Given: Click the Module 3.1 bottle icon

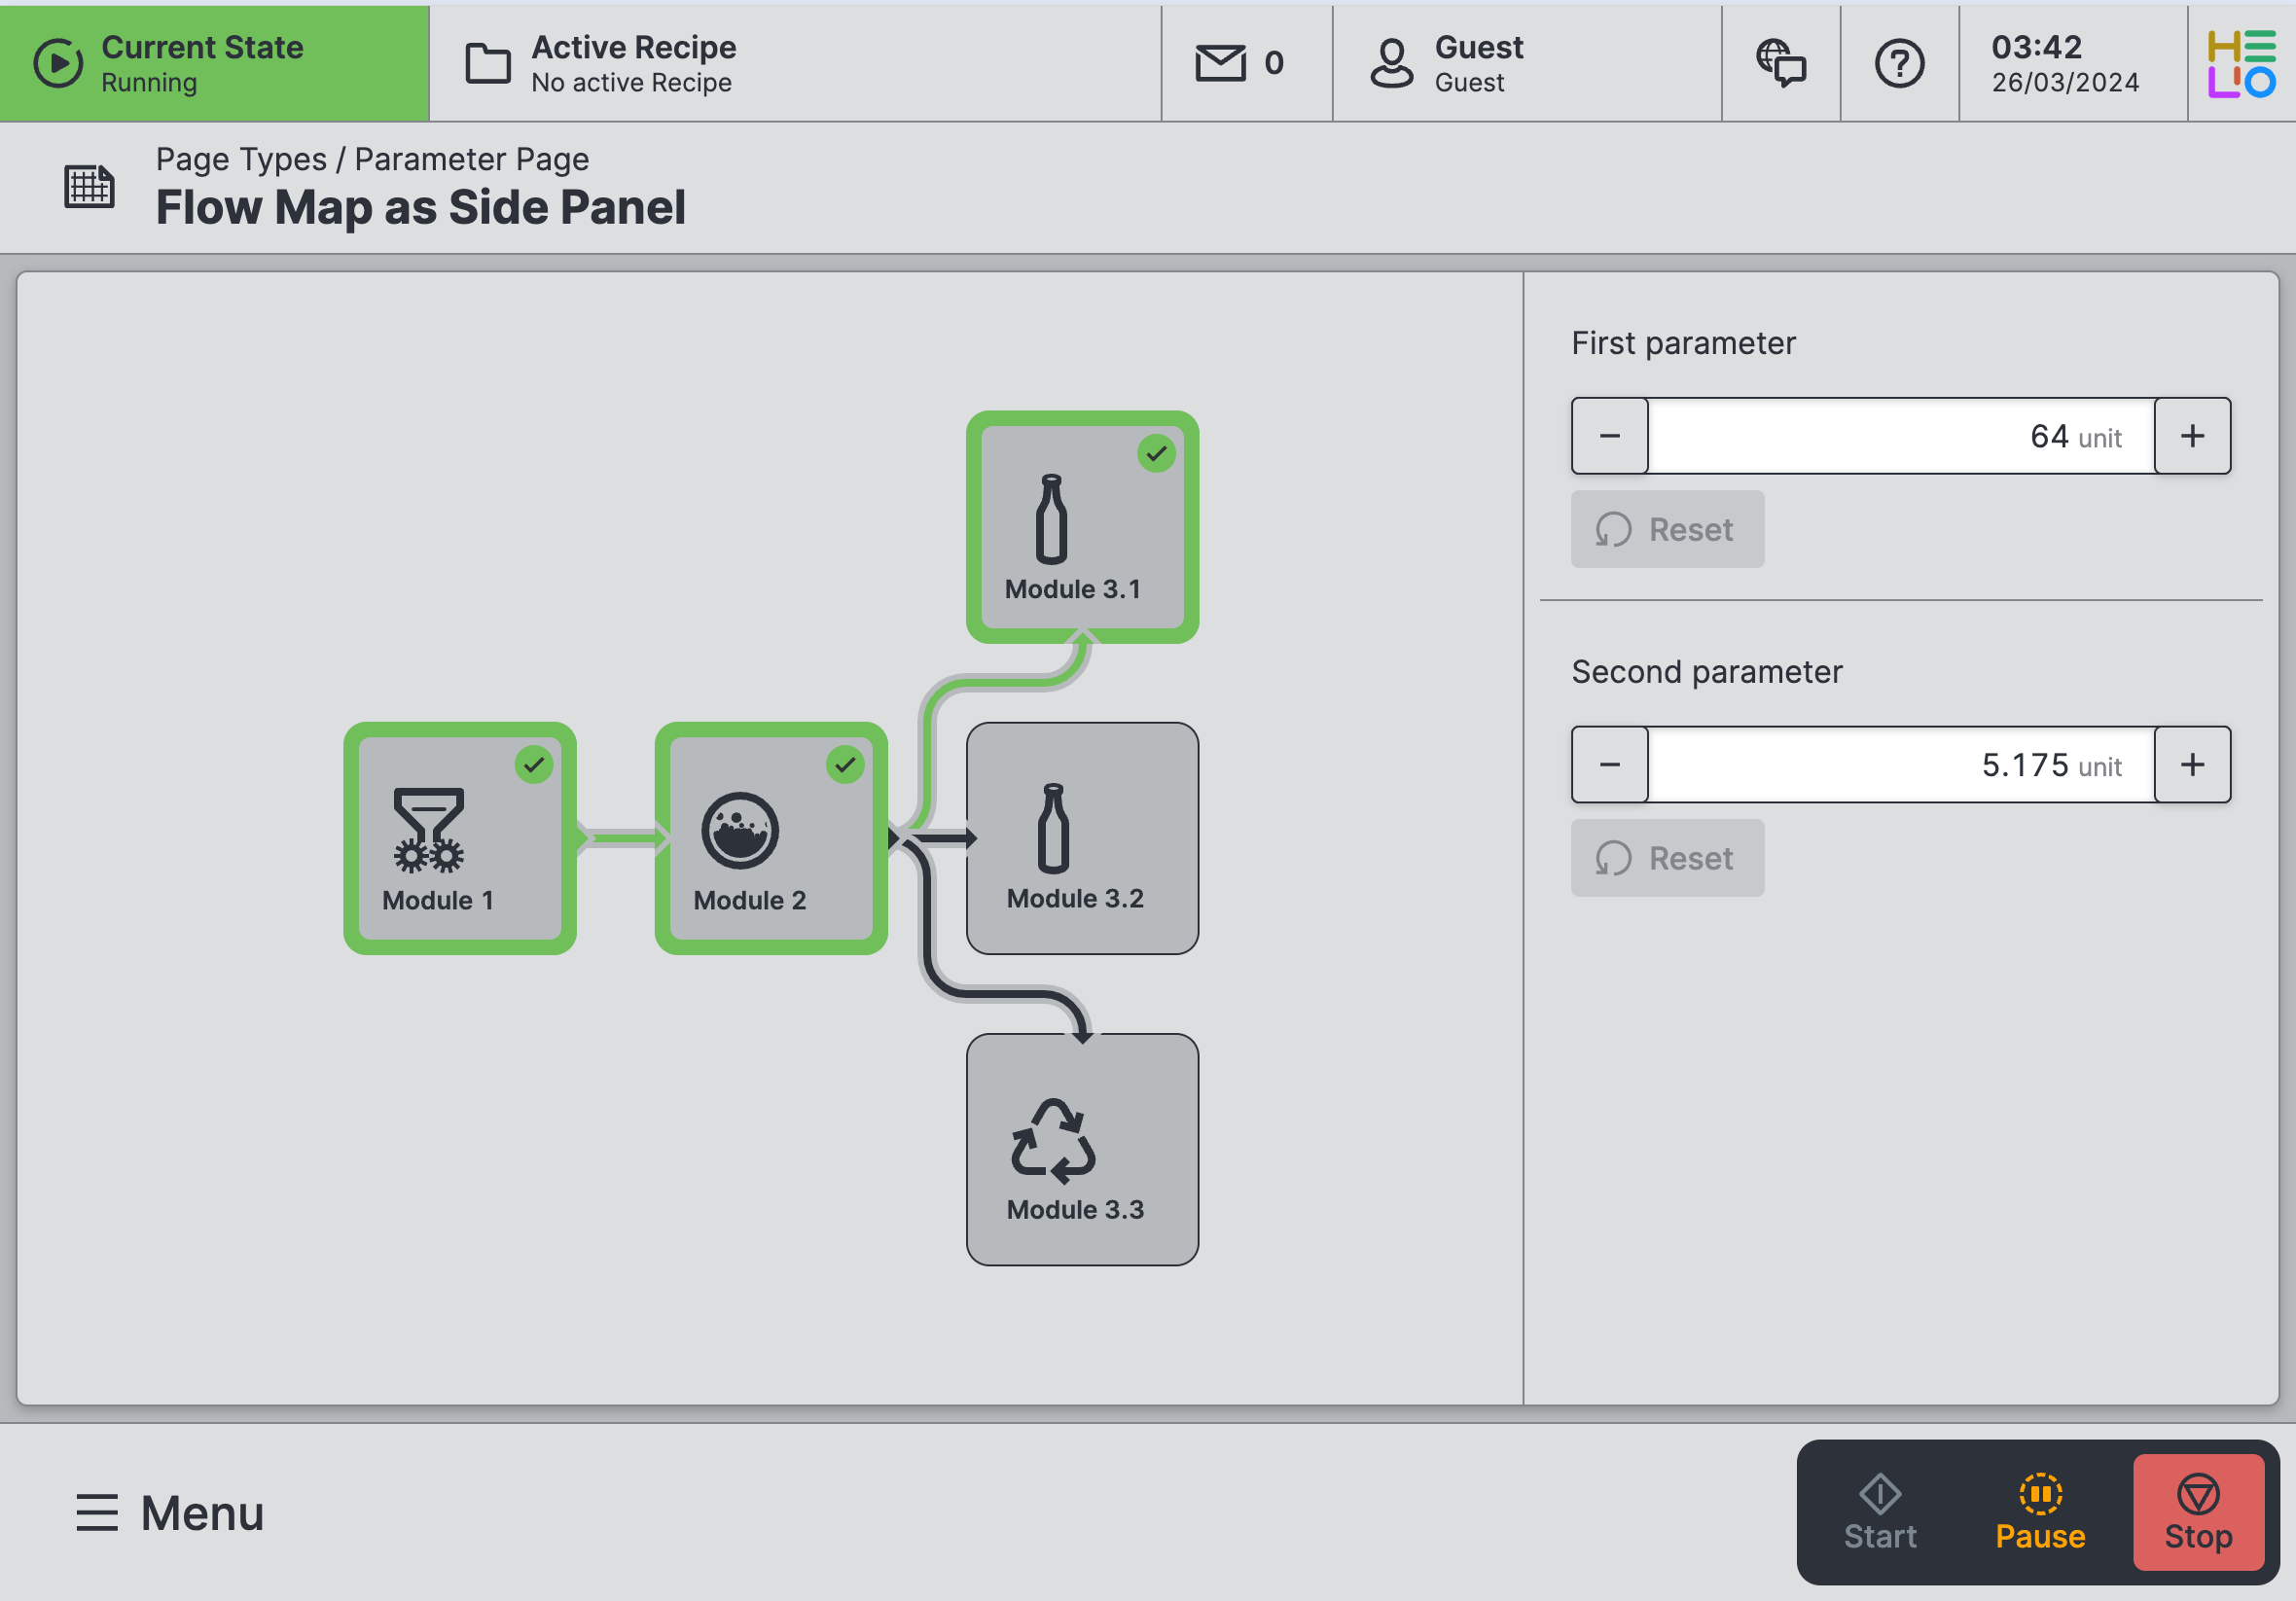Looking at the screenshot, I should 1051,519.
